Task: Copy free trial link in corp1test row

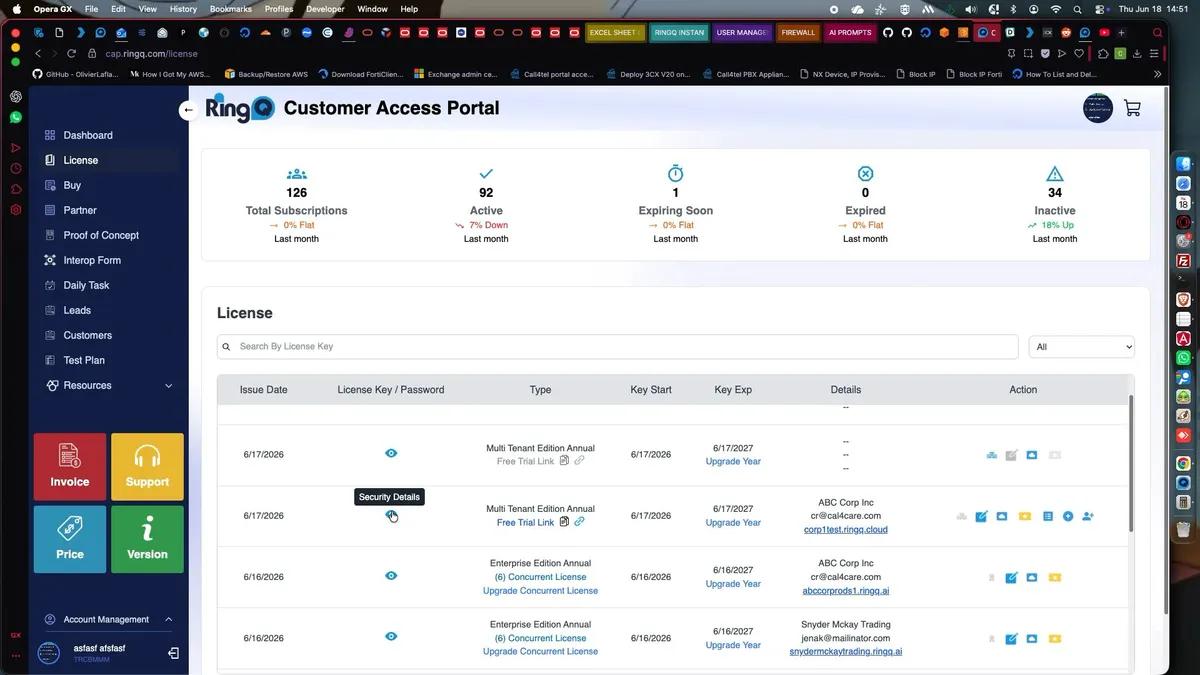Action: (x=565, y=521)
